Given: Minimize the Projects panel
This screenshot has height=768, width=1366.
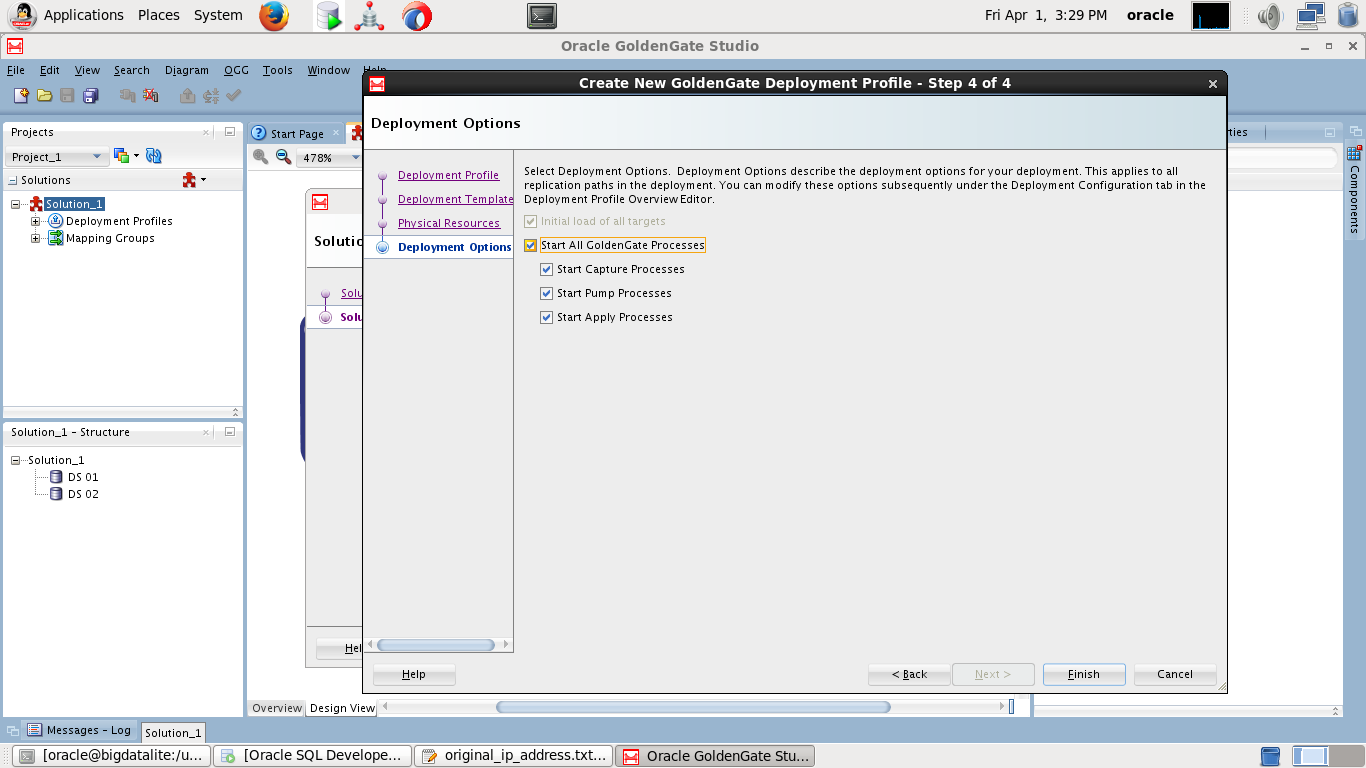Looking at the screenshot, I should click(230, 132).
